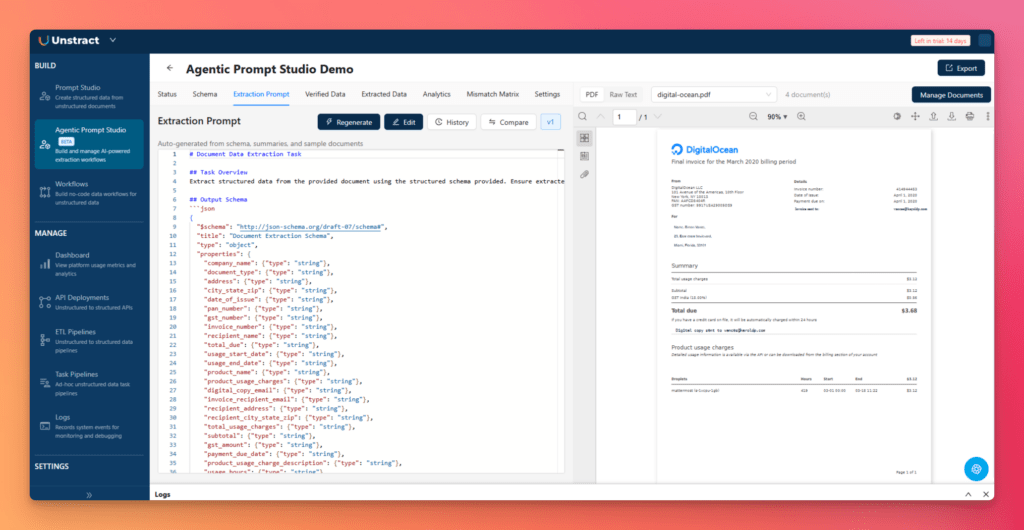Switch document view to Raw Text
The image size is (1024, 530).
623,94
